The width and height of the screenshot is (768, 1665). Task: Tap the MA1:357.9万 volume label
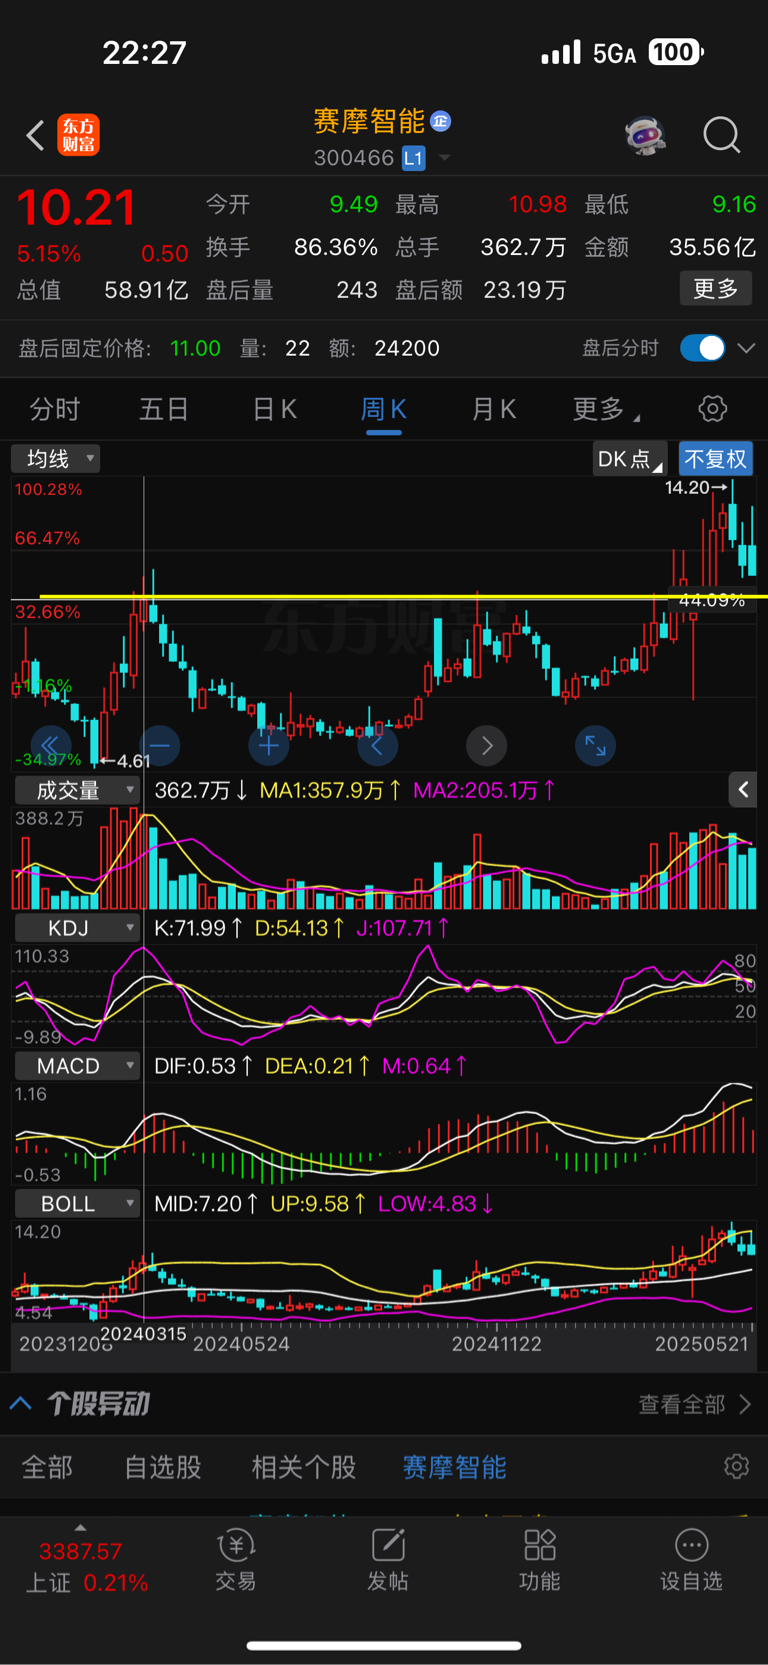(x=330, y=790)
